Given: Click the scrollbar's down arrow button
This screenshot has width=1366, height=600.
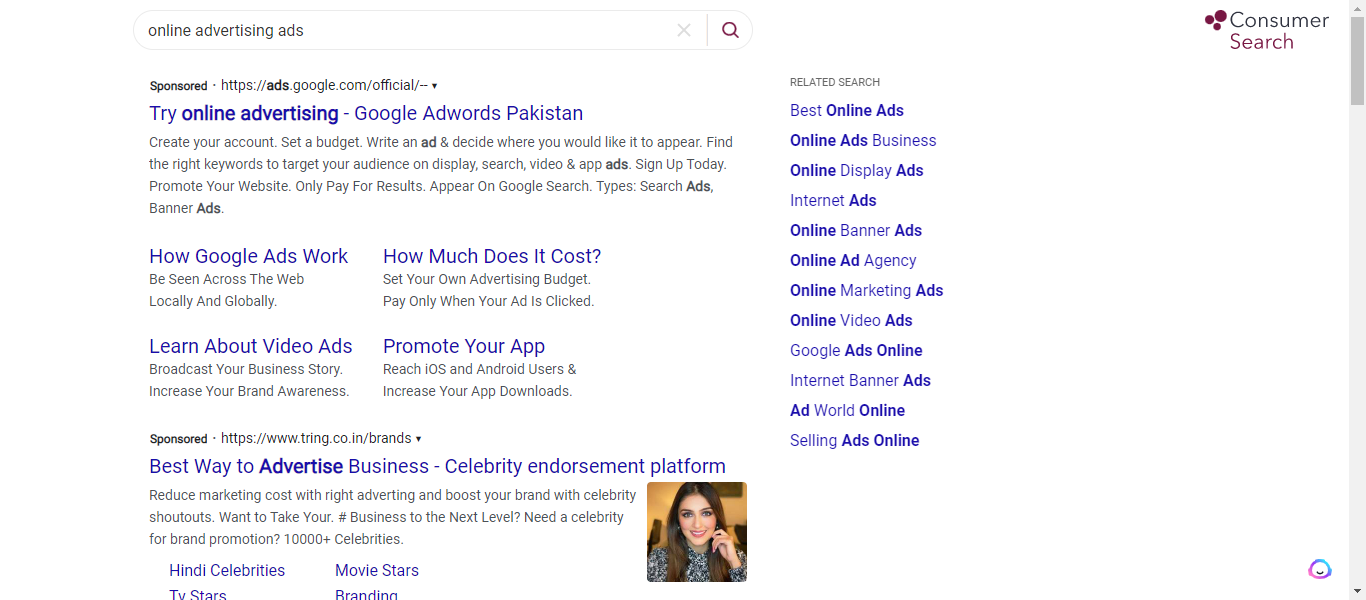Looking at the screenshot, I should pos(1357,592).
